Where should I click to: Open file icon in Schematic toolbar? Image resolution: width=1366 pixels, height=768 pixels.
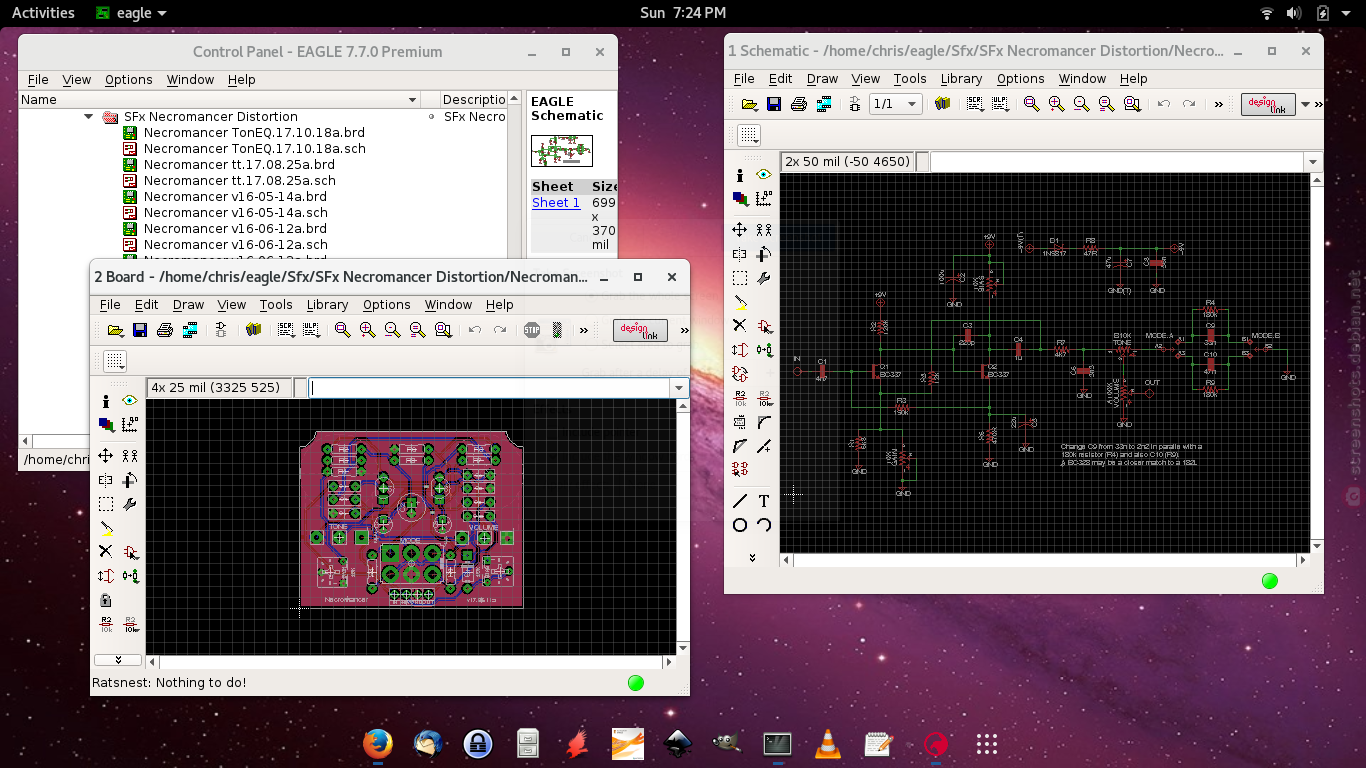point(749,104)
